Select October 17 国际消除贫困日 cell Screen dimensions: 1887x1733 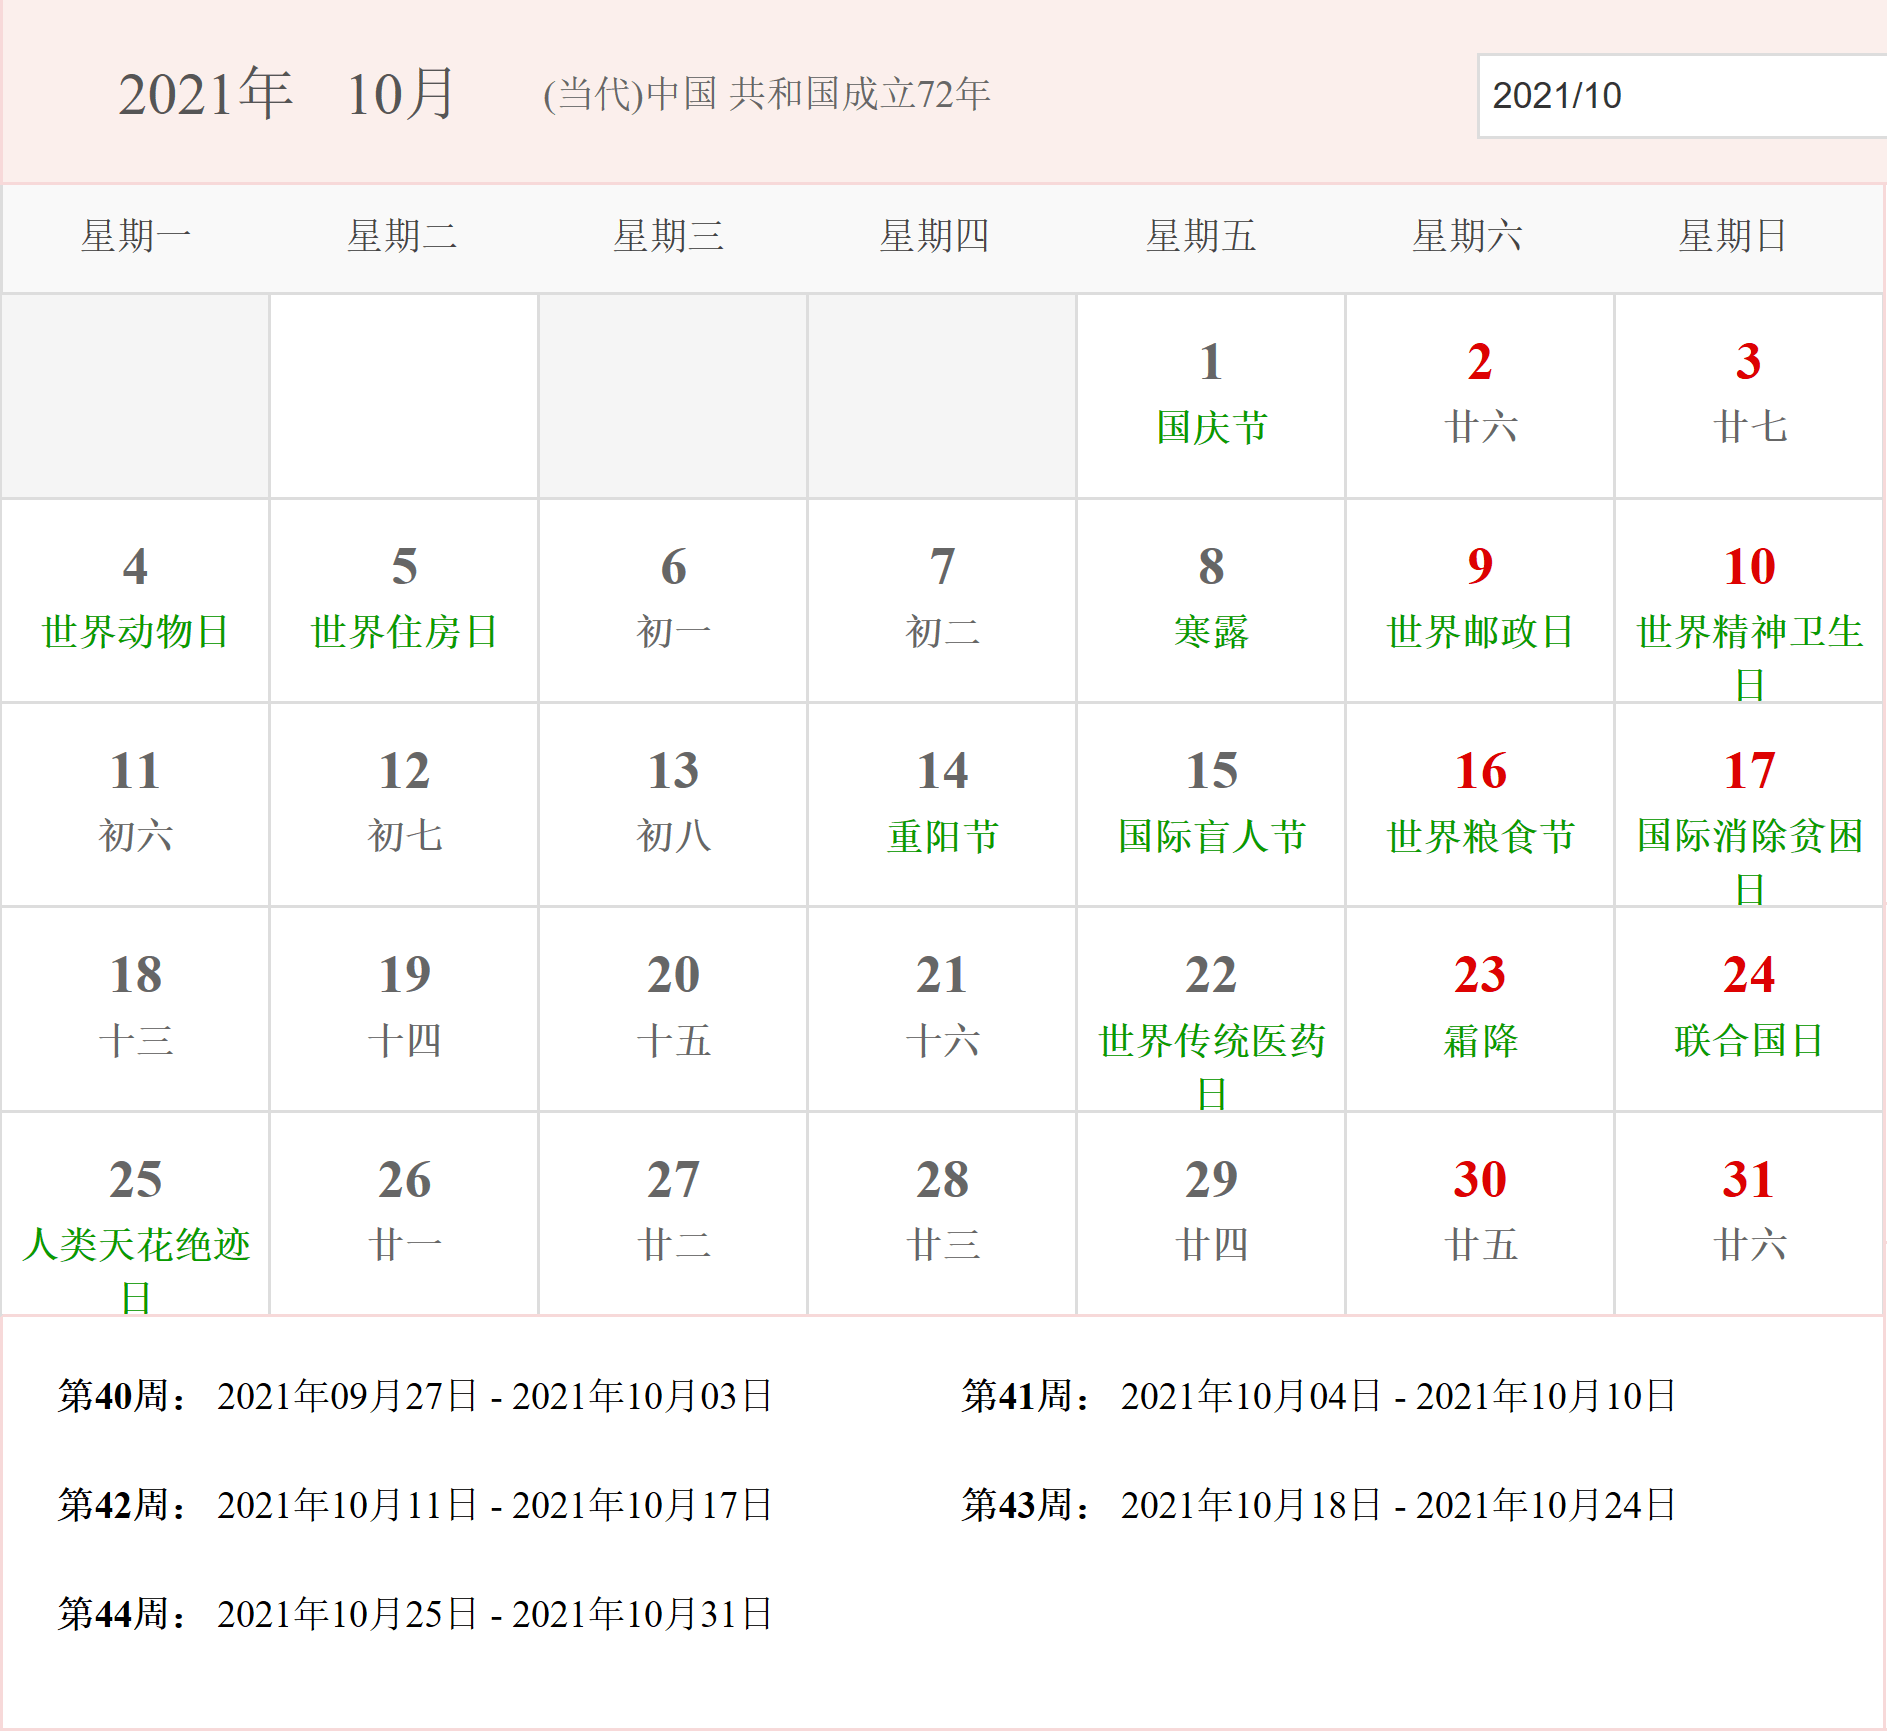point(1749,805)
